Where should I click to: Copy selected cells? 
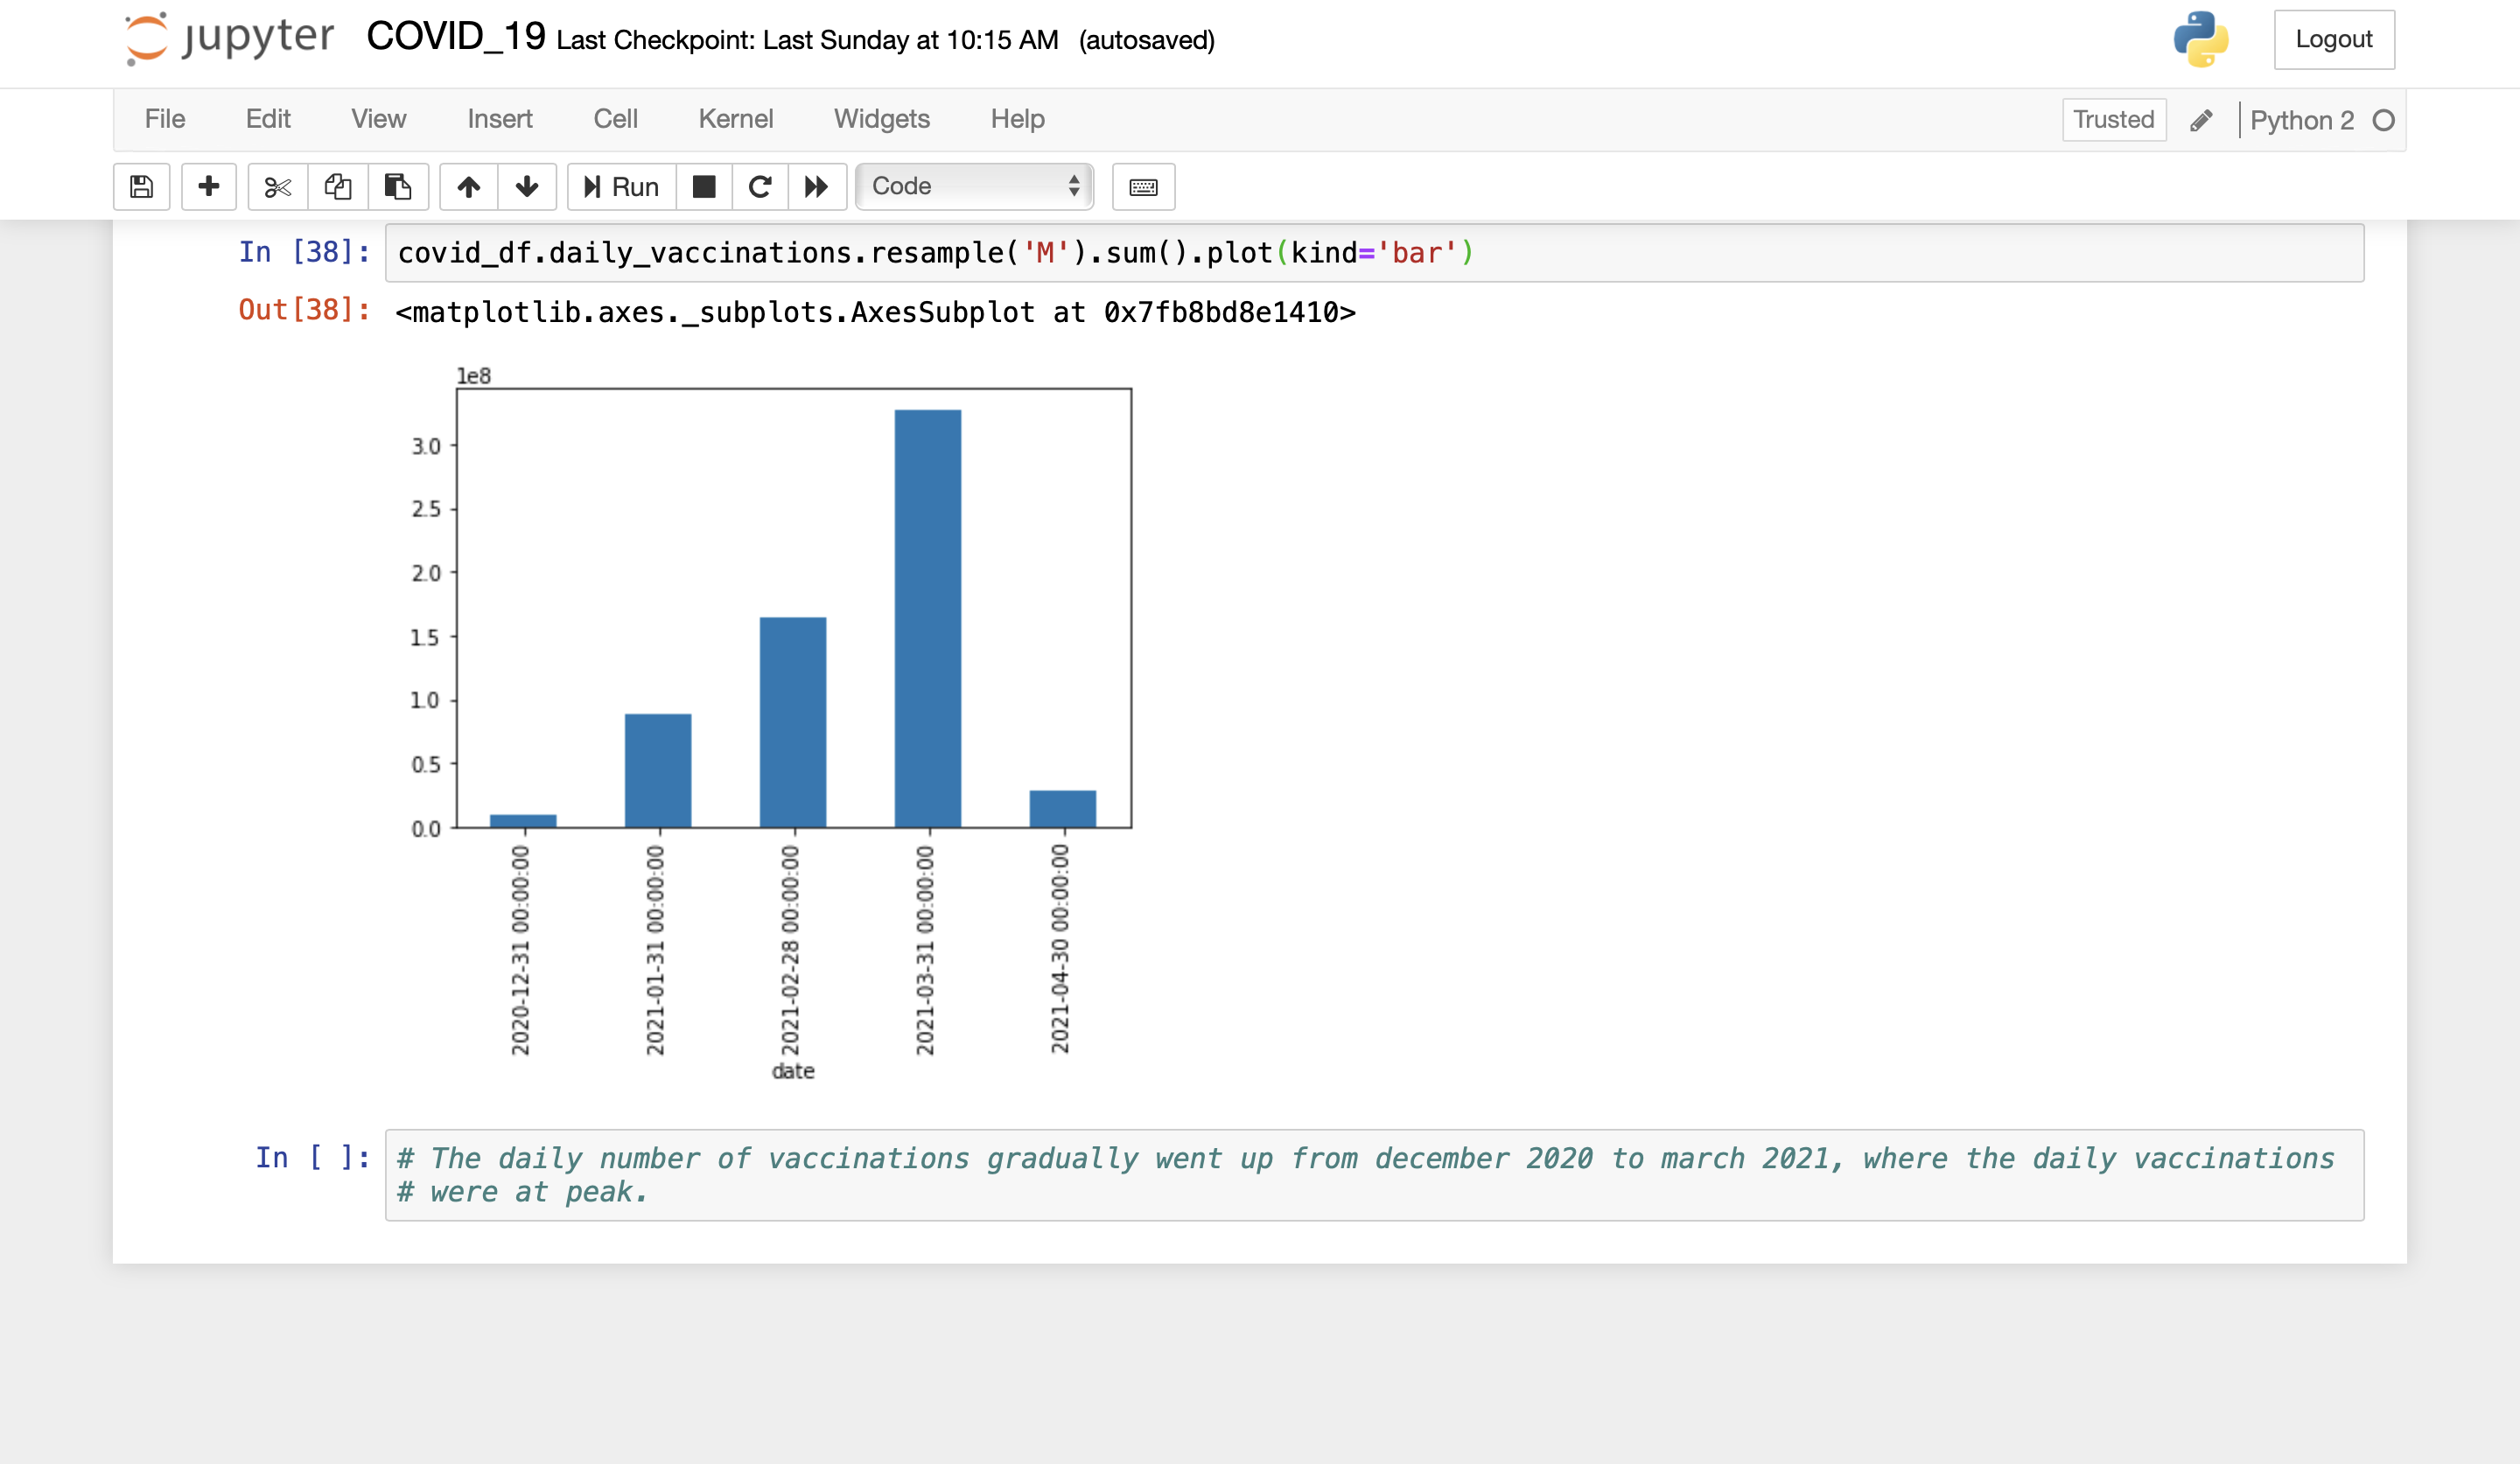point(338,187)
